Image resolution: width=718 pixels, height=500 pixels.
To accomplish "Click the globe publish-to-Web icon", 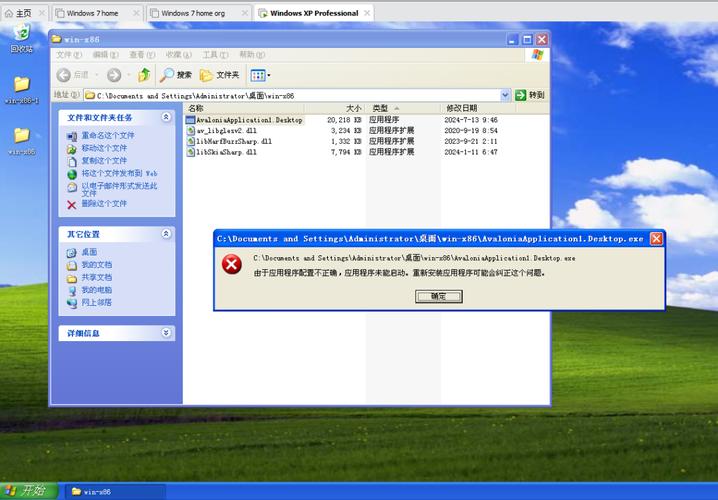I will point(71,174).
